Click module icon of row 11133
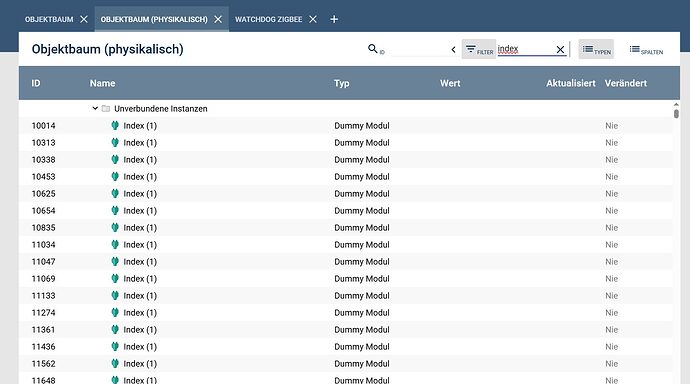Viewport: 690px width, 384px height. (x=115, y=296)
